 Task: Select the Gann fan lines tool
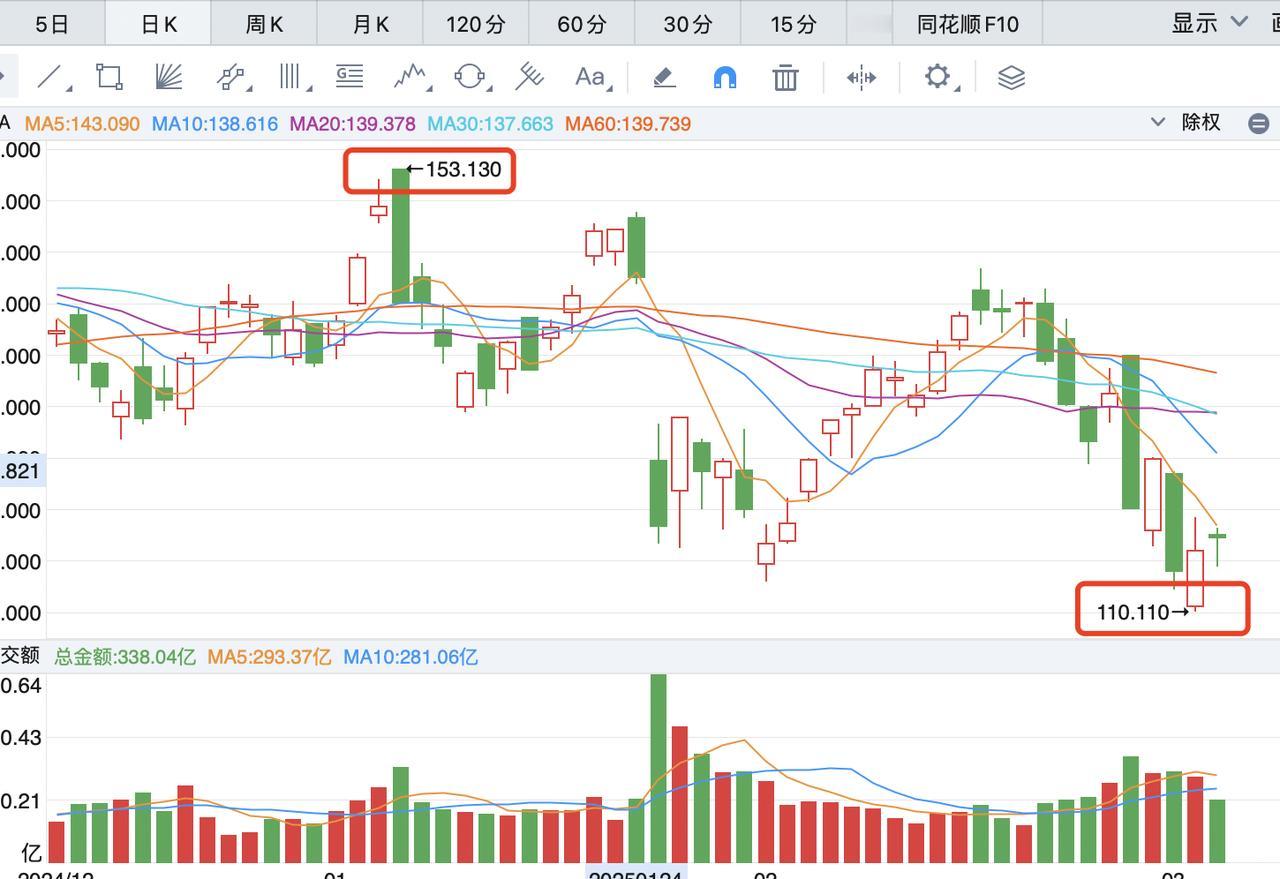coord(170,77)
